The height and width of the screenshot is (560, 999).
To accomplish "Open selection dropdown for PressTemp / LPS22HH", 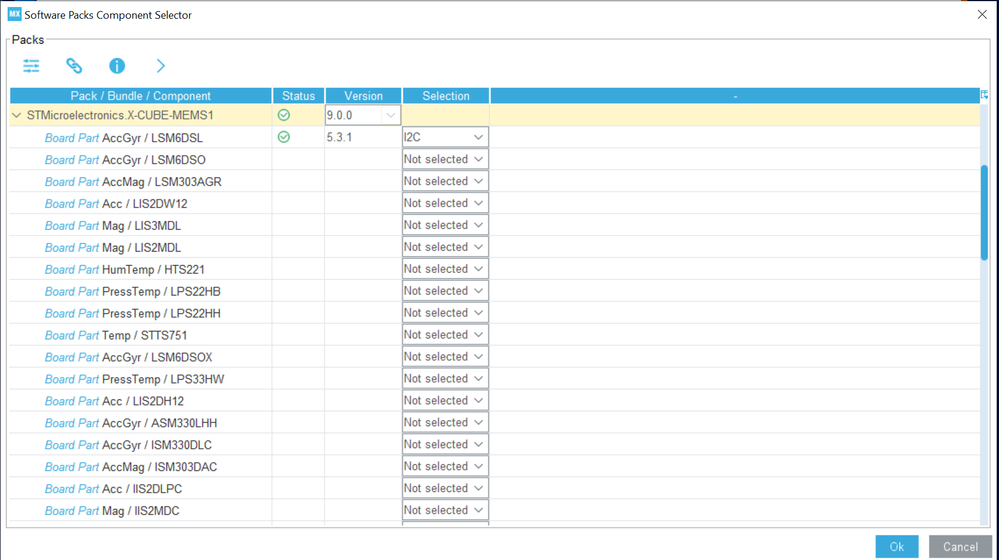I will (x=445, y=313).
